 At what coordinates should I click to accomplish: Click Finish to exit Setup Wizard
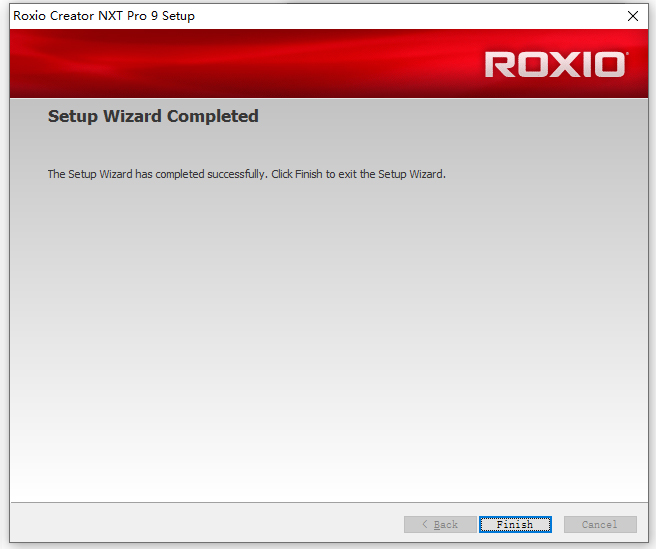click(x=515, y=524)
